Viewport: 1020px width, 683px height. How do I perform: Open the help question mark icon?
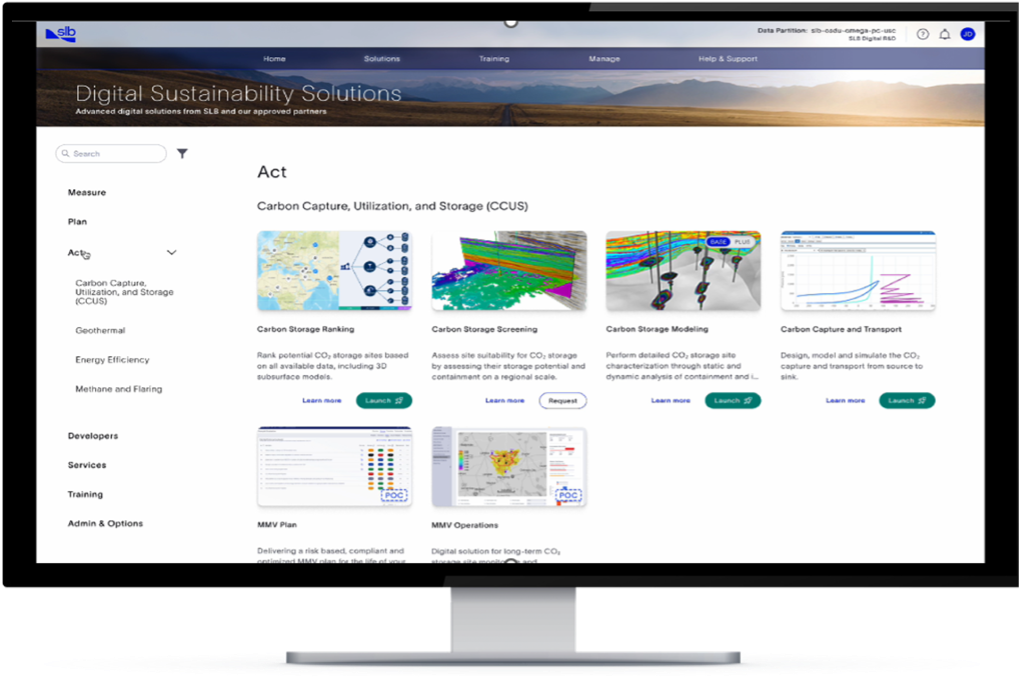click(x=922, y=34)
